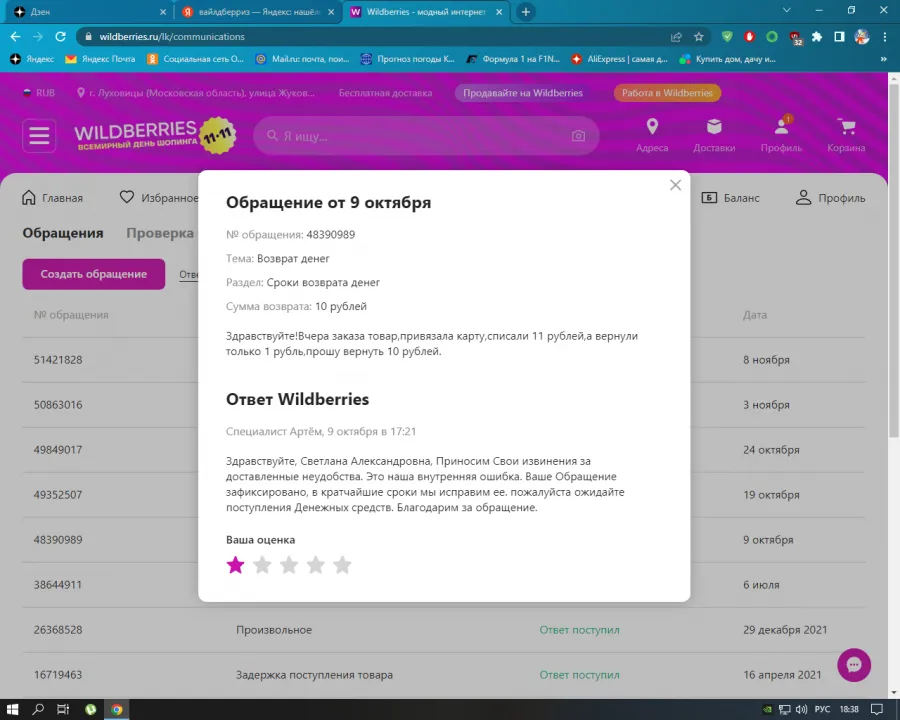Open Профиль in the header

click(781, 136)
